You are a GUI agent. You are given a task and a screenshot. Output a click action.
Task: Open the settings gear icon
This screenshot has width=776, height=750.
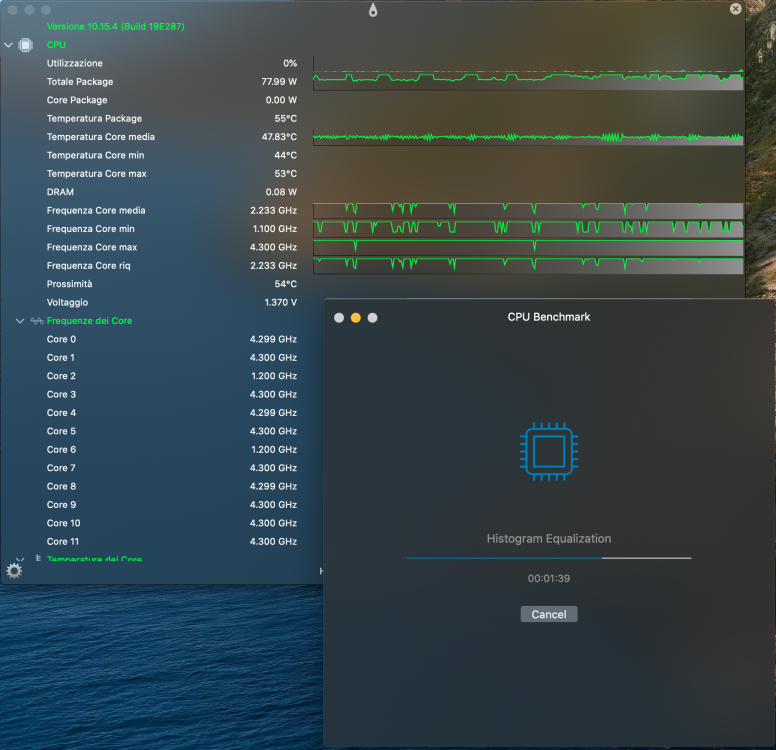coord(14,571)
